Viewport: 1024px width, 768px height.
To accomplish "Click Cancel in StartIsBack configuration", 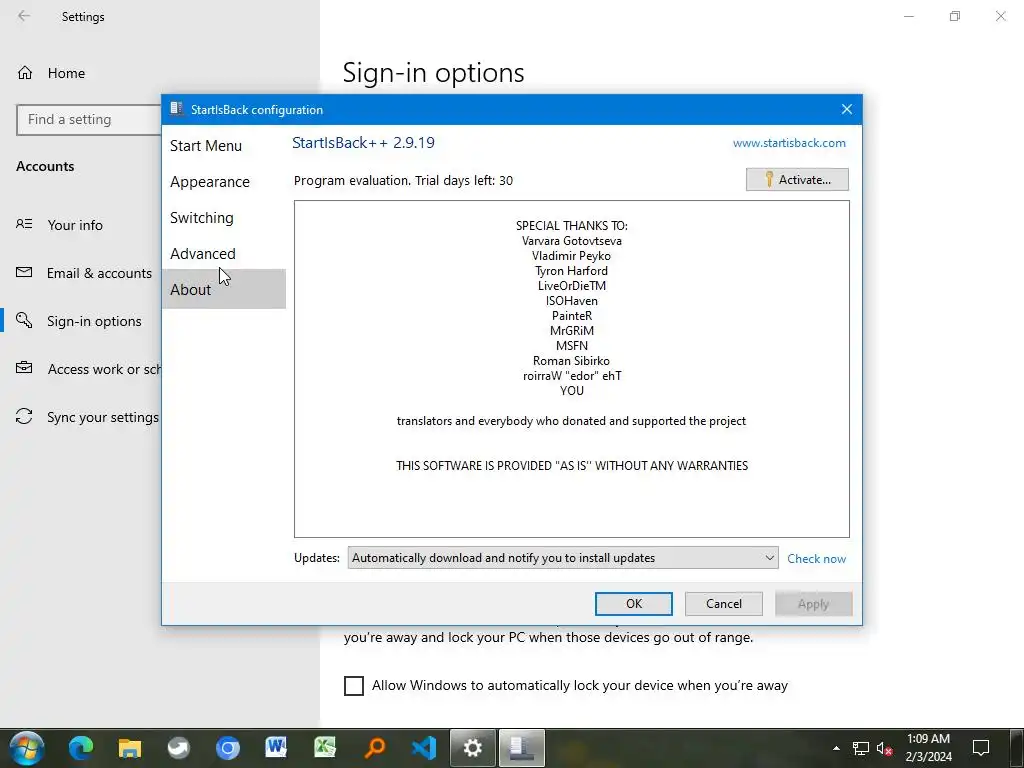I will (724, 604).
